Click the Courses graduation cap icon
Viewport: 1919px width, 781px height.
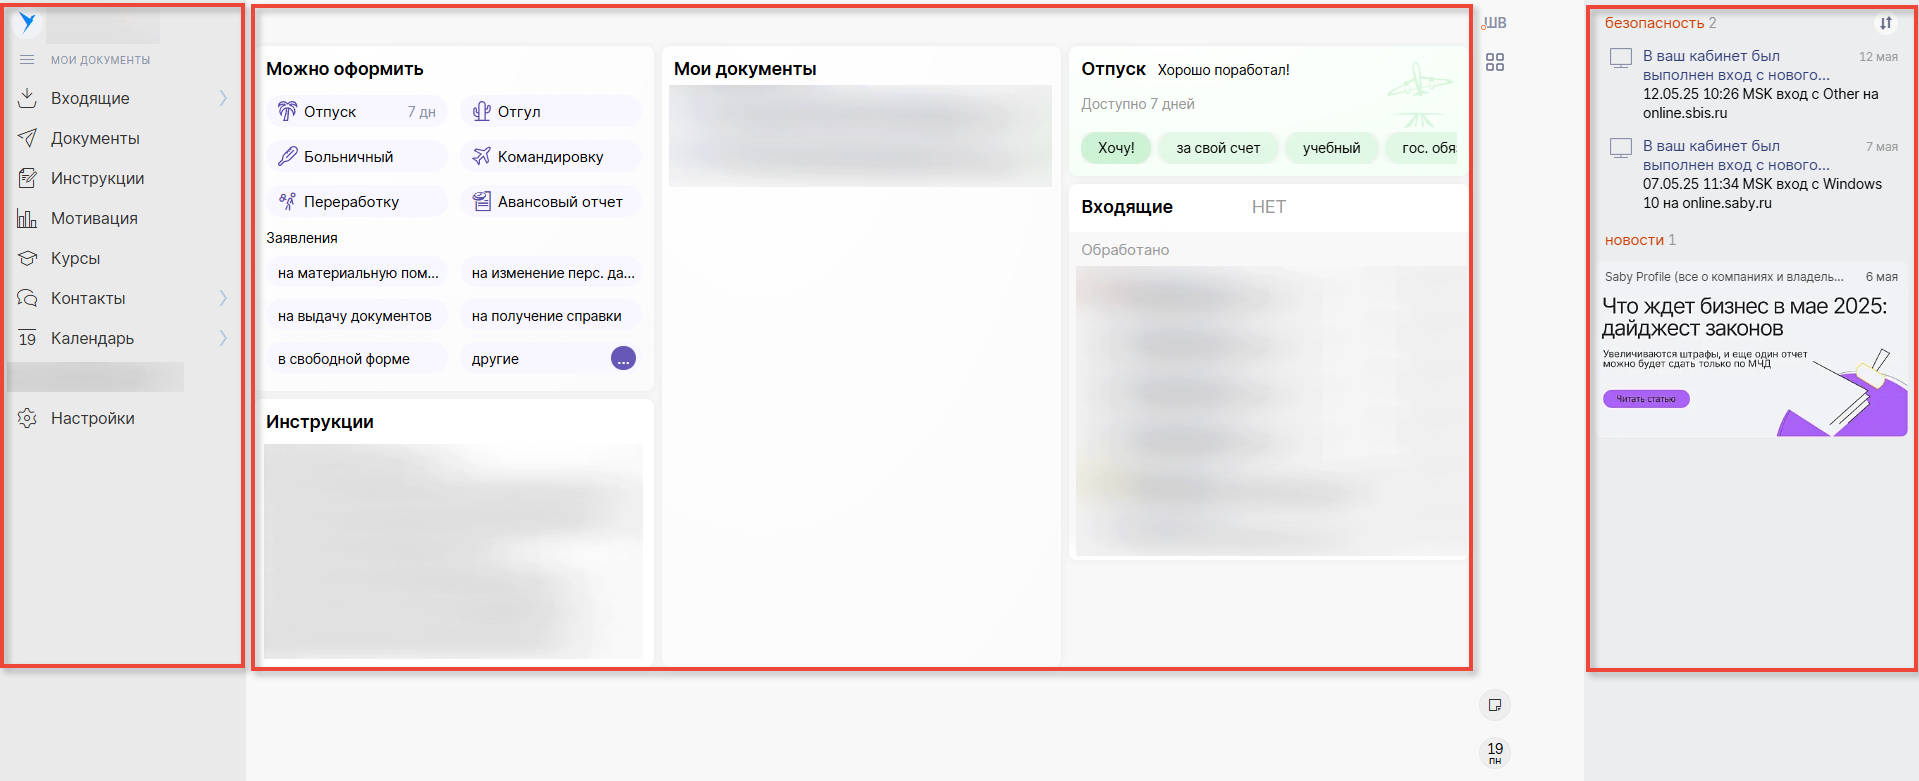click(28, 258)
